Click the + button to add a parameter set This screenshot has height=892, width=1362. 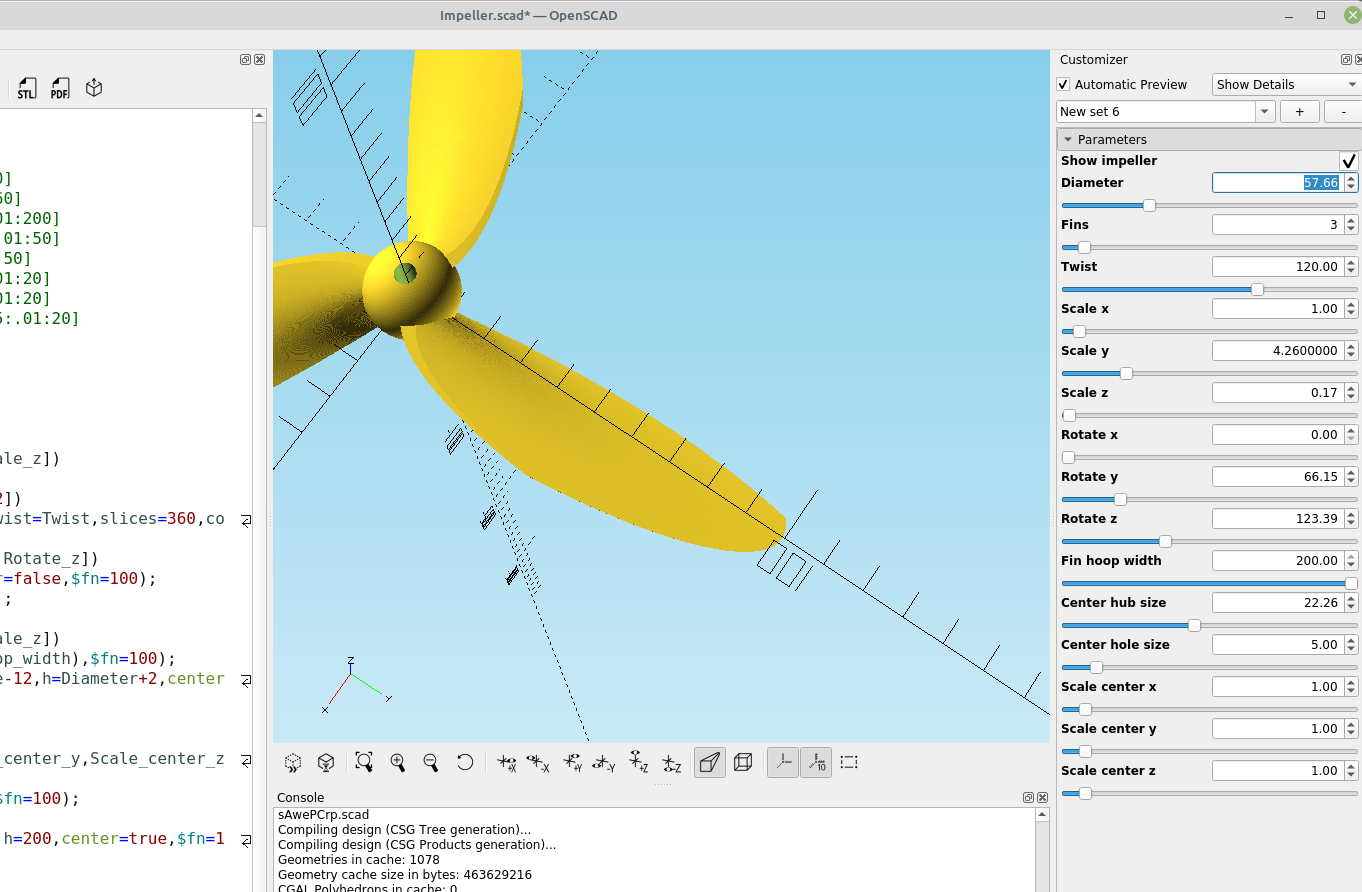tap(1299, 111)
